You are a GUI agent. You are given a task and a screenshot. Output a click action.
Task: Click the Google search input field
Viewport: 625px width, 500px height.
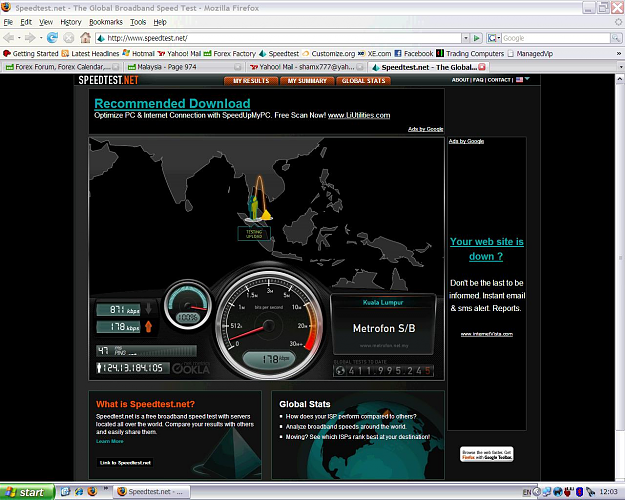coord(556,38)
